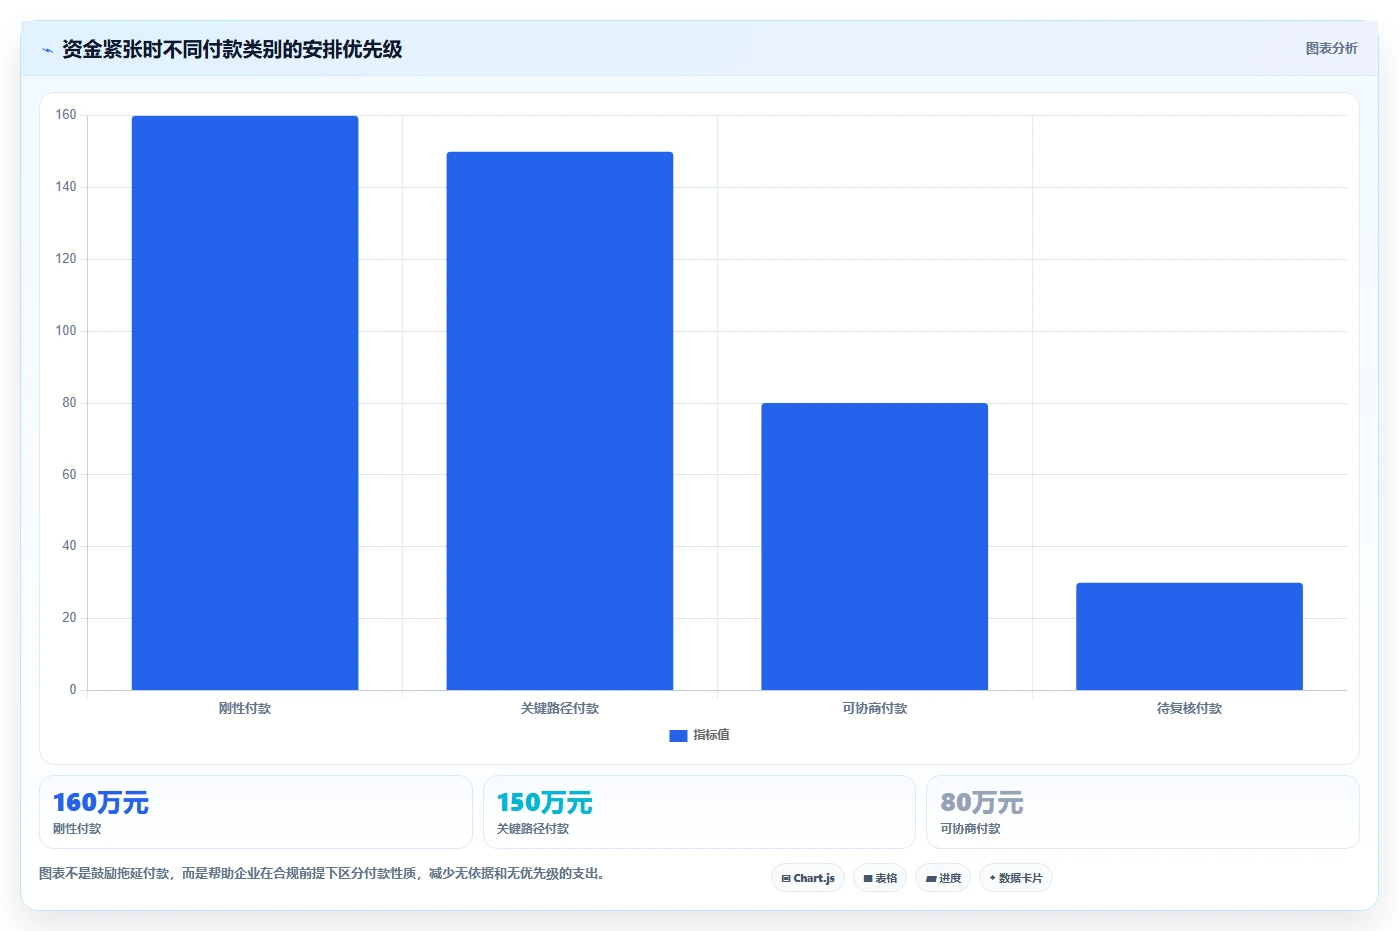The width and height of the screenshot is (1399, 931).
Task: Select the 可协商付款 bar in the chart
Action: tap(874, 546)
